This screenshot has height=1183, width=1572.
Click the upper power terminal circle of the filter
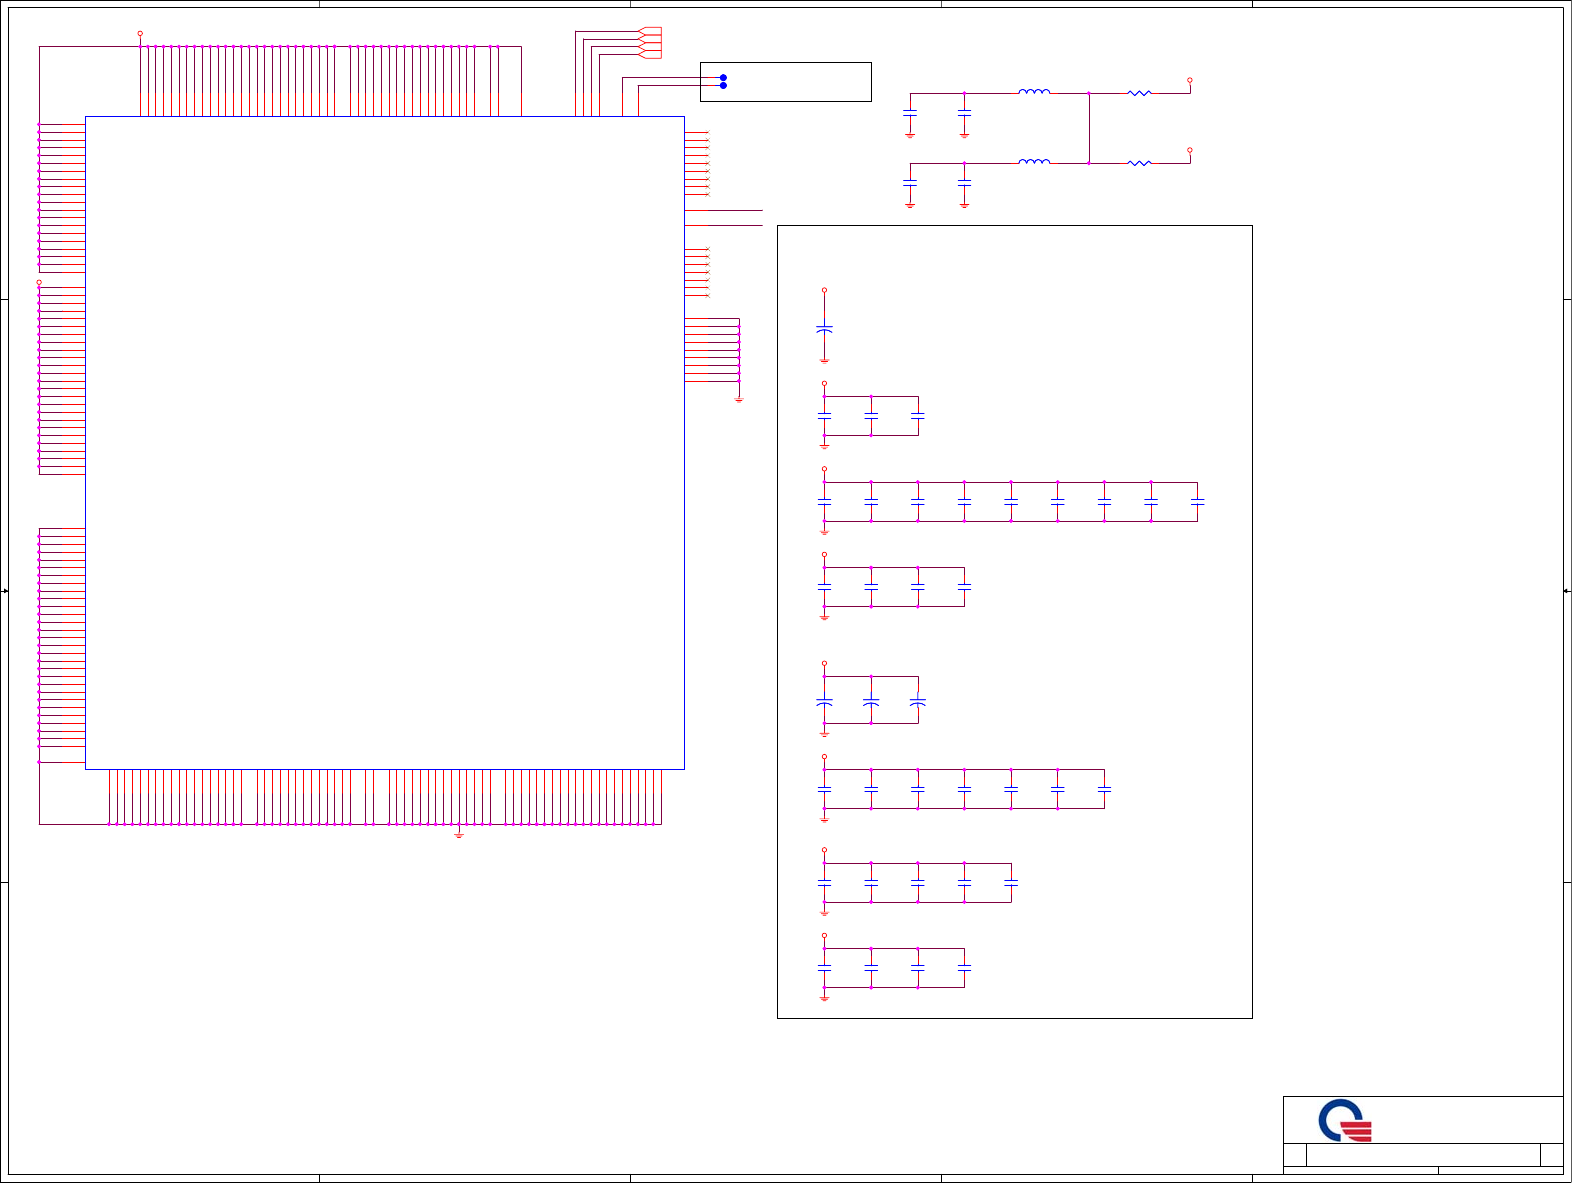click(1189, 80)
